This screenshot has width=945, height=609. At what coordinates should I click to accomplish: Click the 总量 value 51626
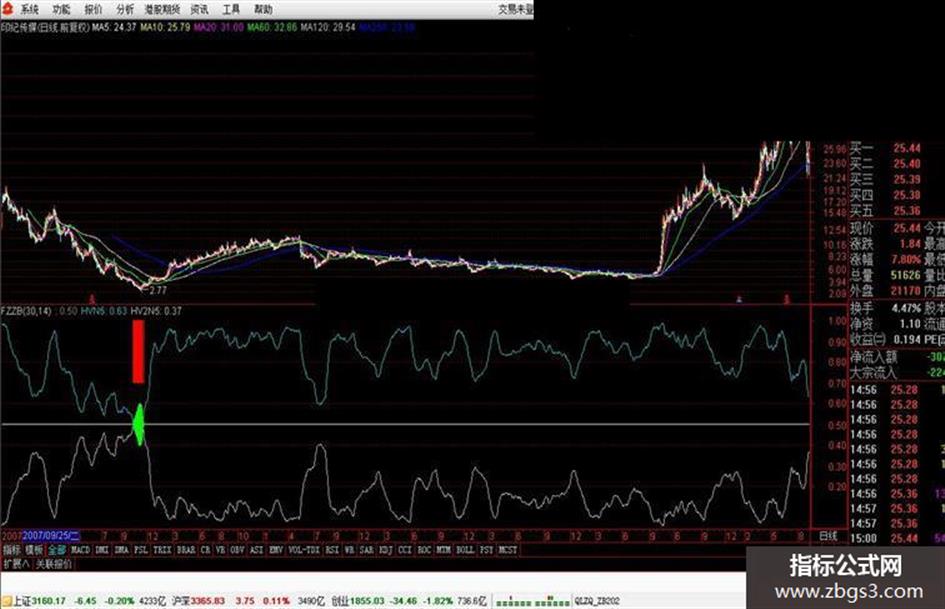point(906,275)
